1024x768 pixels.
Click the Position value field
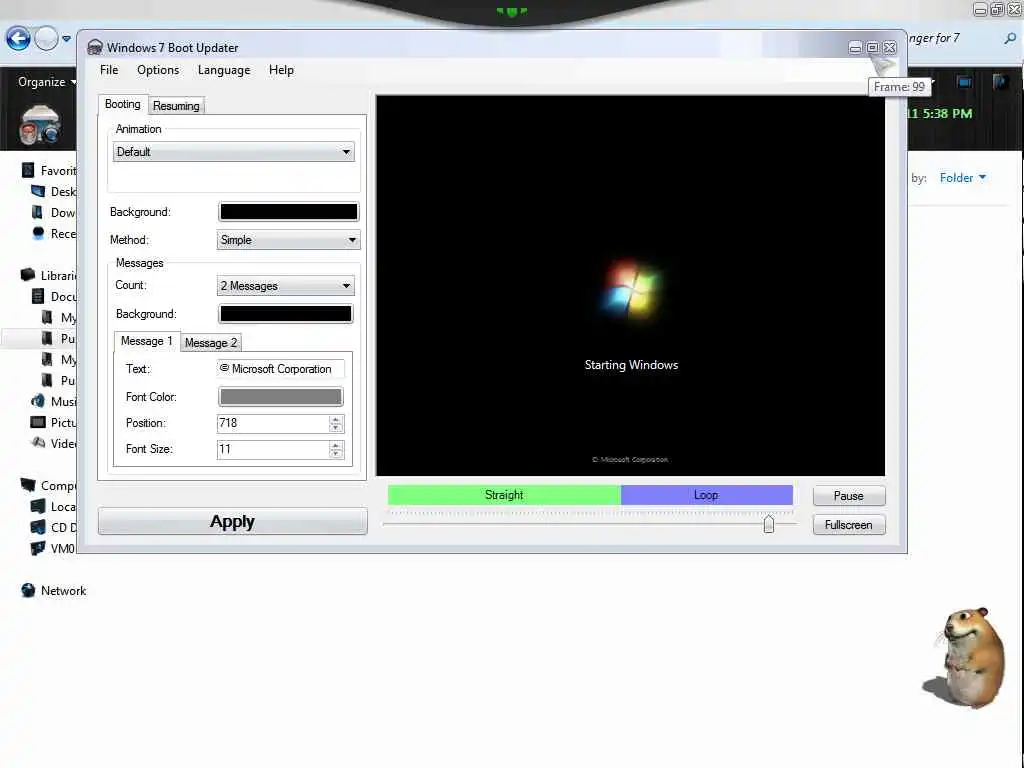(273, 423)
